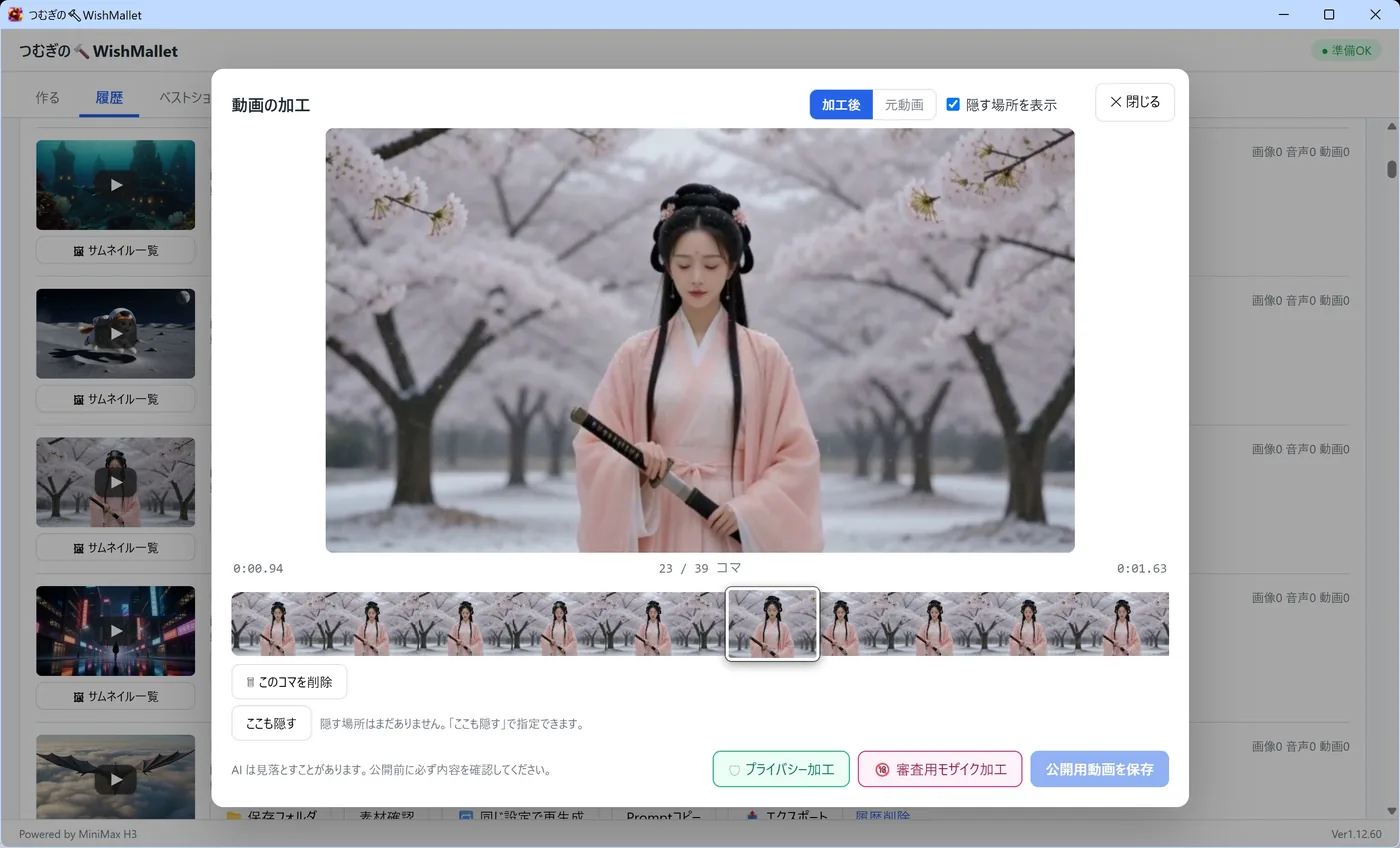
Task: Play the cherry blossom video in history list
Action: coord(116,482)
